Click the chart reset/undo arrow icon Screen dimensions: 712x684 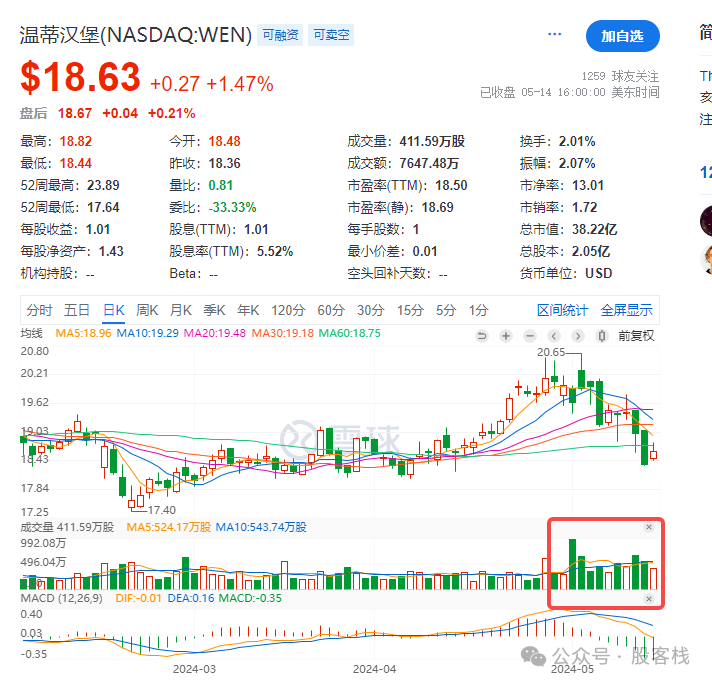(x=482, y=336)
